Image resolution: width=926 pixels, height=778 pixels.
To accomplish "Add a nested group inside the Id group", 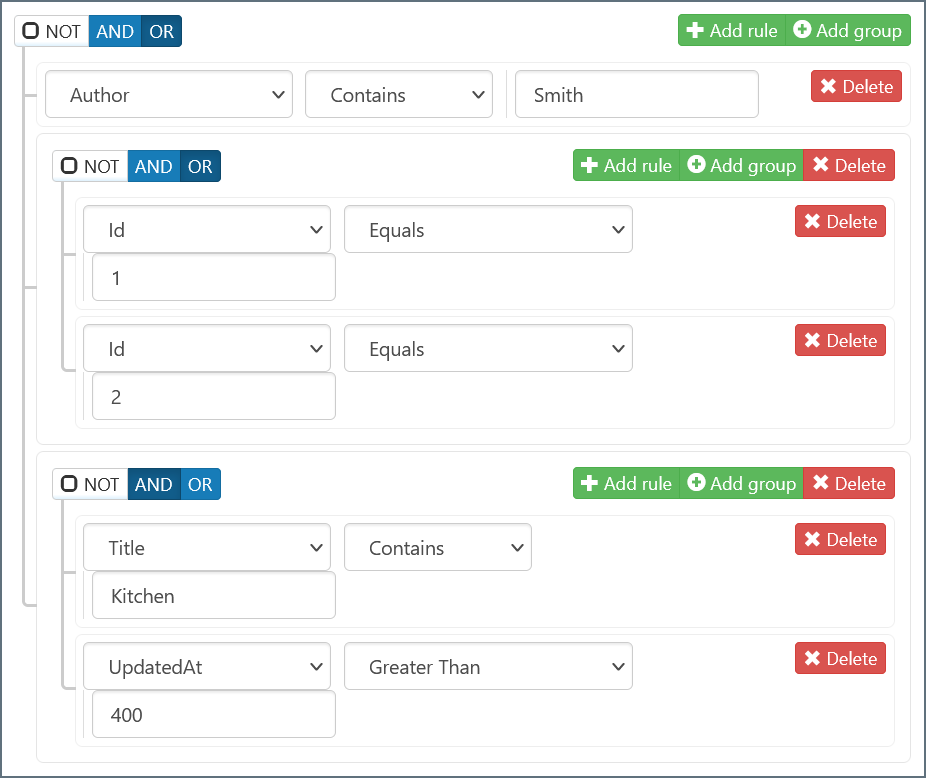I will click(741, 166).
